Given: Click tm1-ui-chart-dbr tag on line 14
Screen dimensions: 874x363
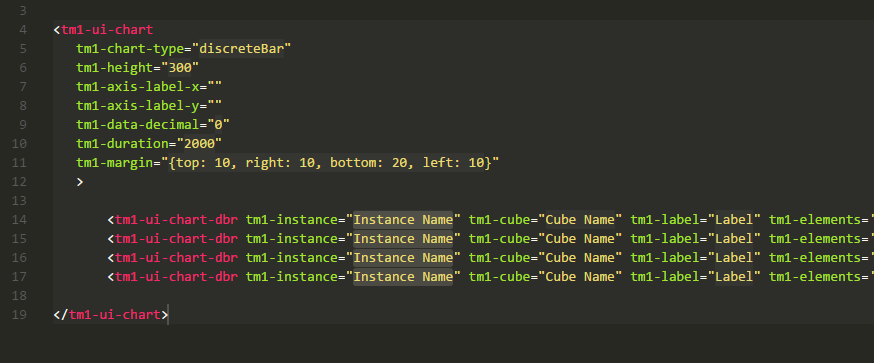Looking at the screenshot, I should [x=176, y=220].
